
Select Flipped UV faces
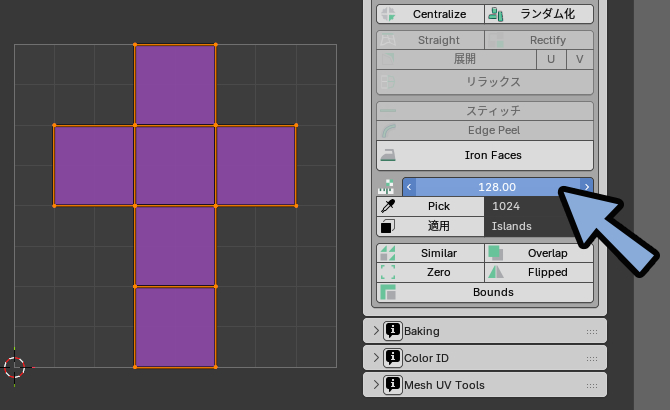[539, 272]
